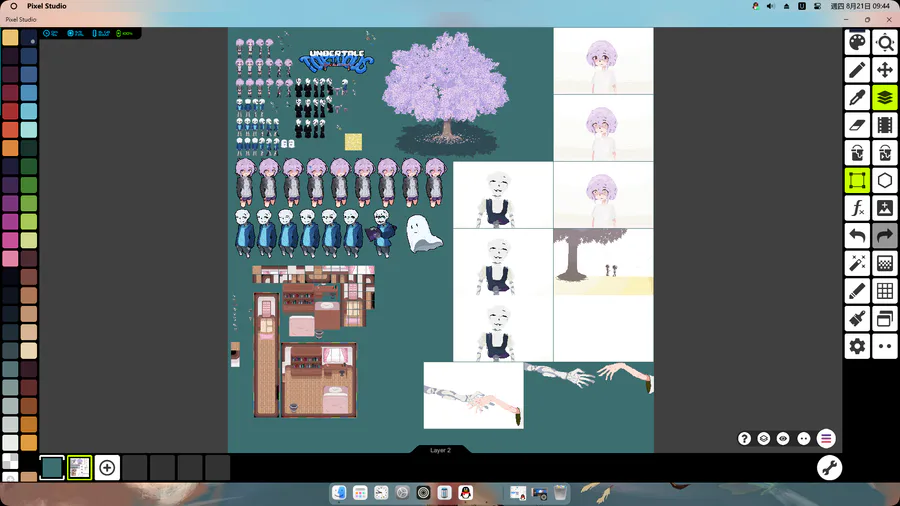Add a new layer with plus button
900x506 pixels.
[x=107, y=468]
